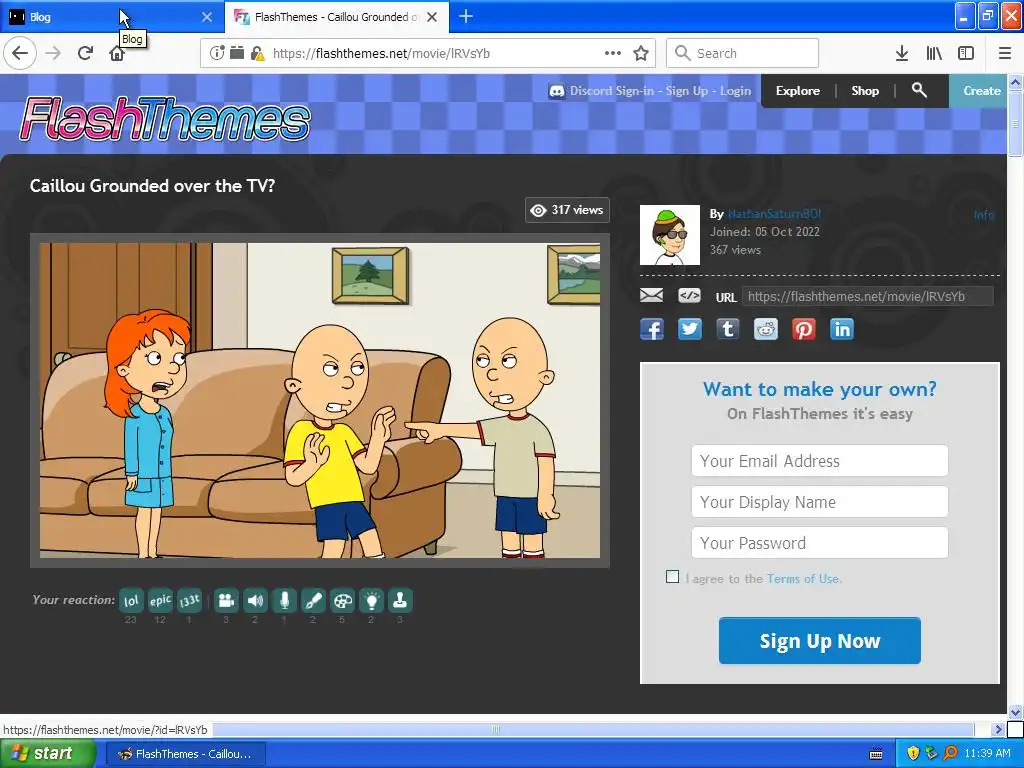Open the Terms of Use link
Image resolution: width=1024 pixels, height=768 pixels.
click(803, 579)
